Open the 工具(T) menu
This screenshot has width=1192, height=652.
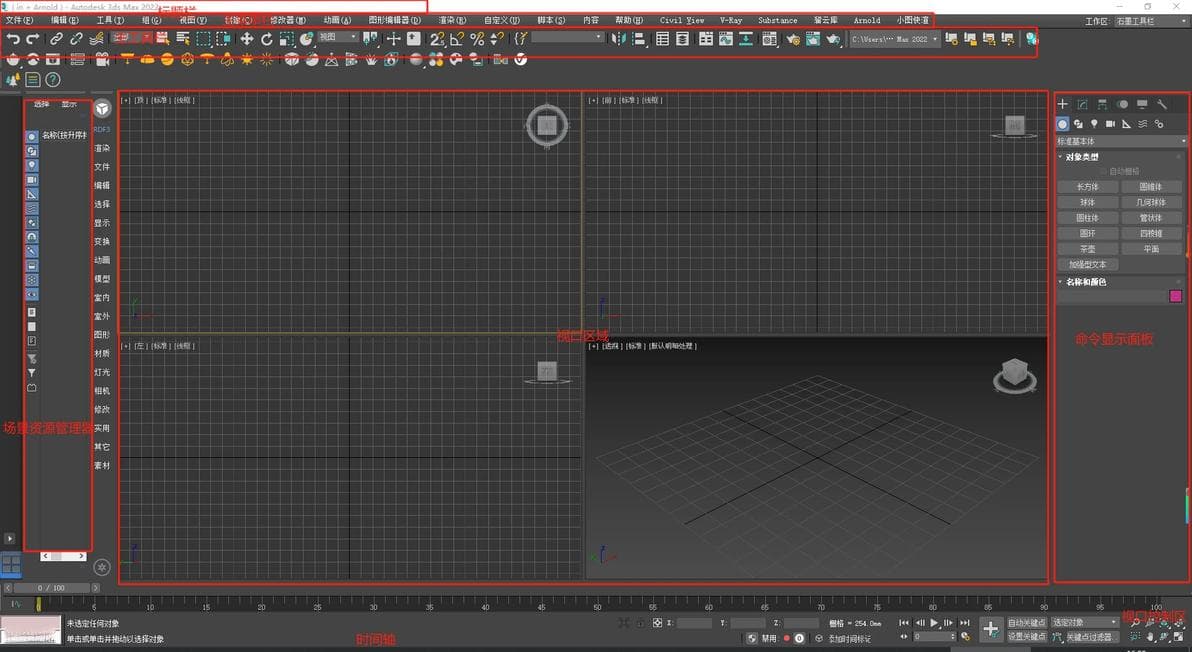pos(109,21)
